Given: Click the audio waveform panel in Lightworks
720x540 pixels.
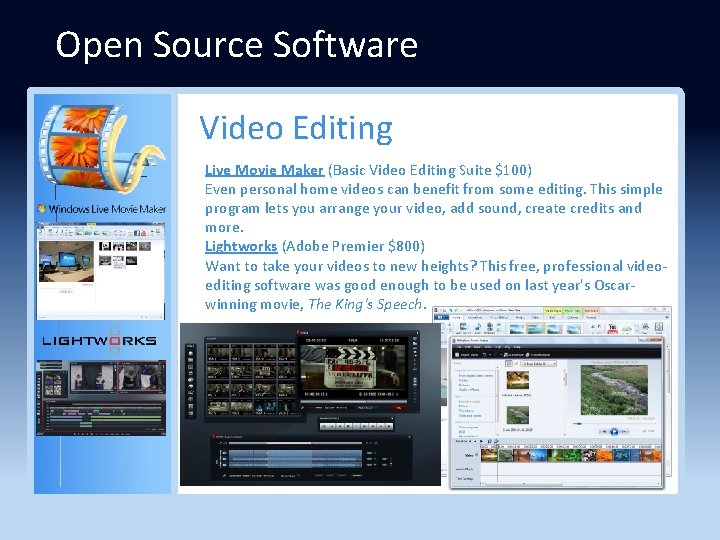Looking at the screenshot, I should [x=295, y=459].
